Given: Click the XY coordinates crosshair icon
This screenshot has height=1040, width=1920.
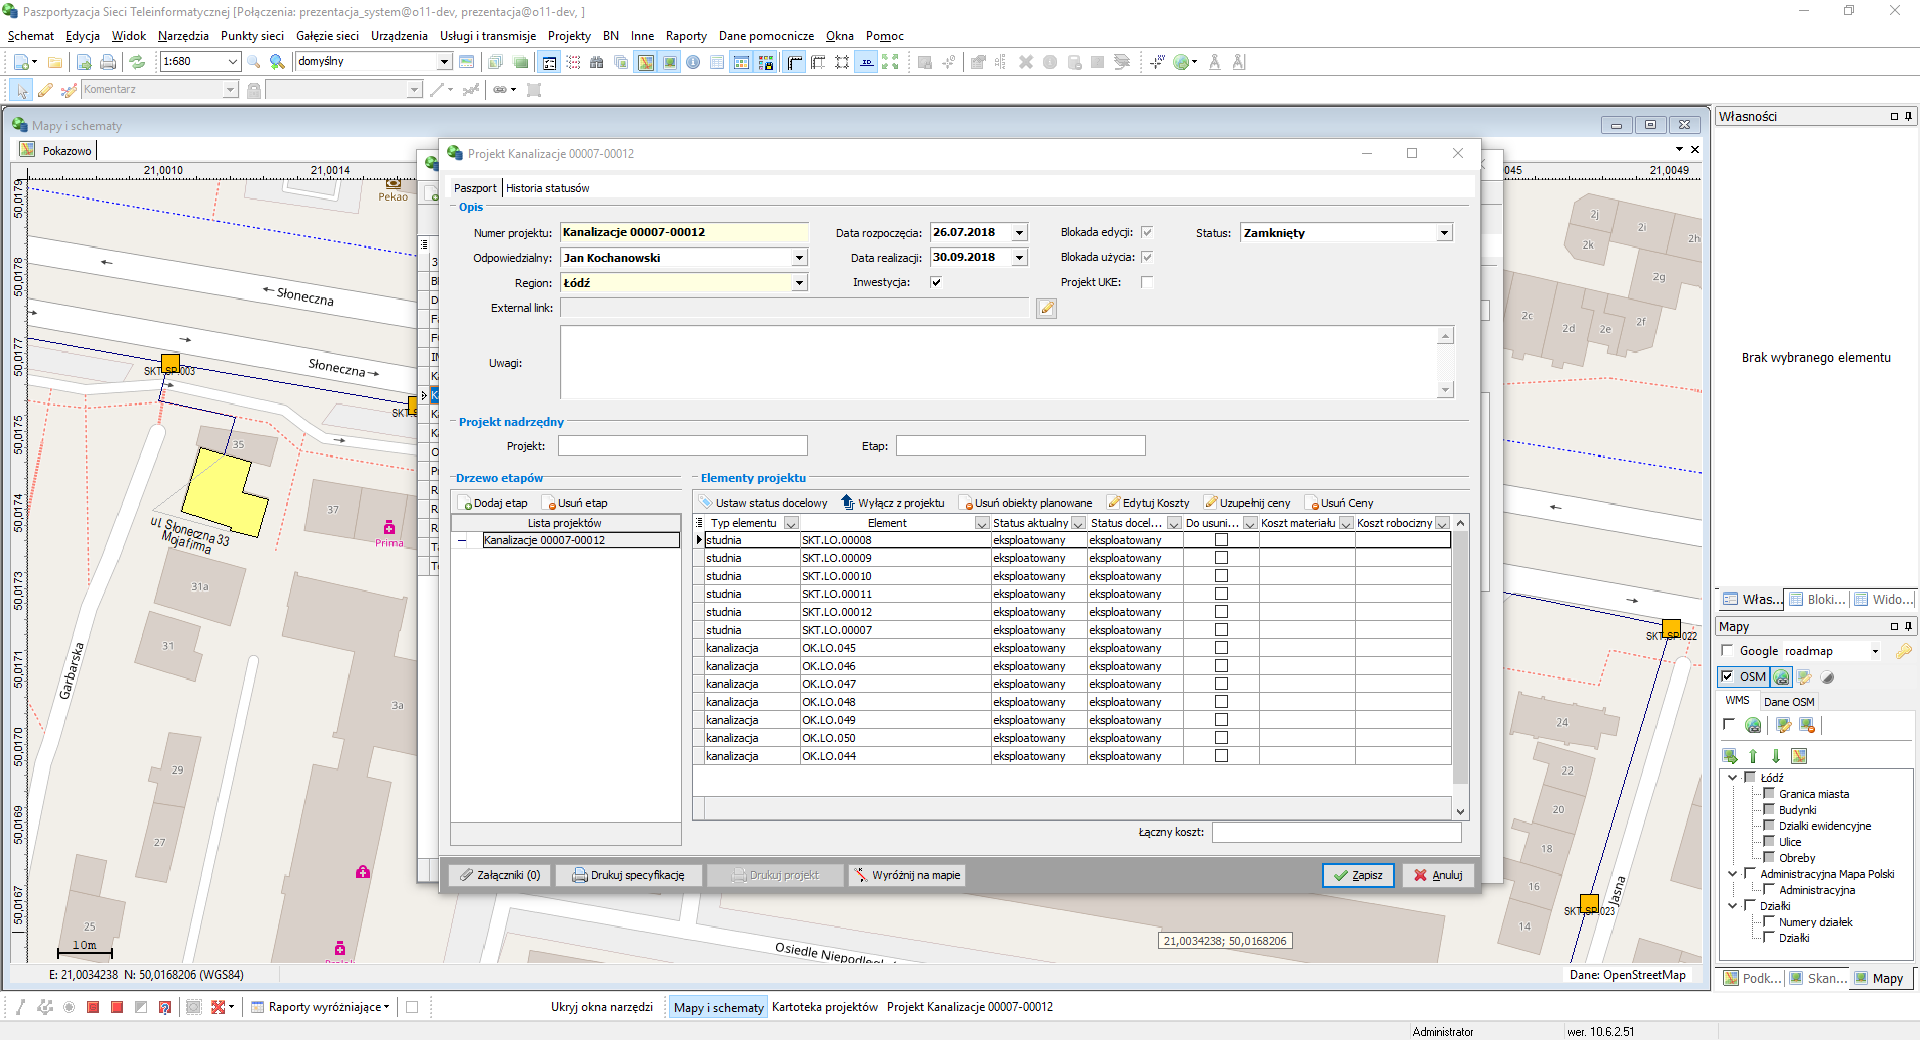Looking at the screenshot, I should point(1157,62).
